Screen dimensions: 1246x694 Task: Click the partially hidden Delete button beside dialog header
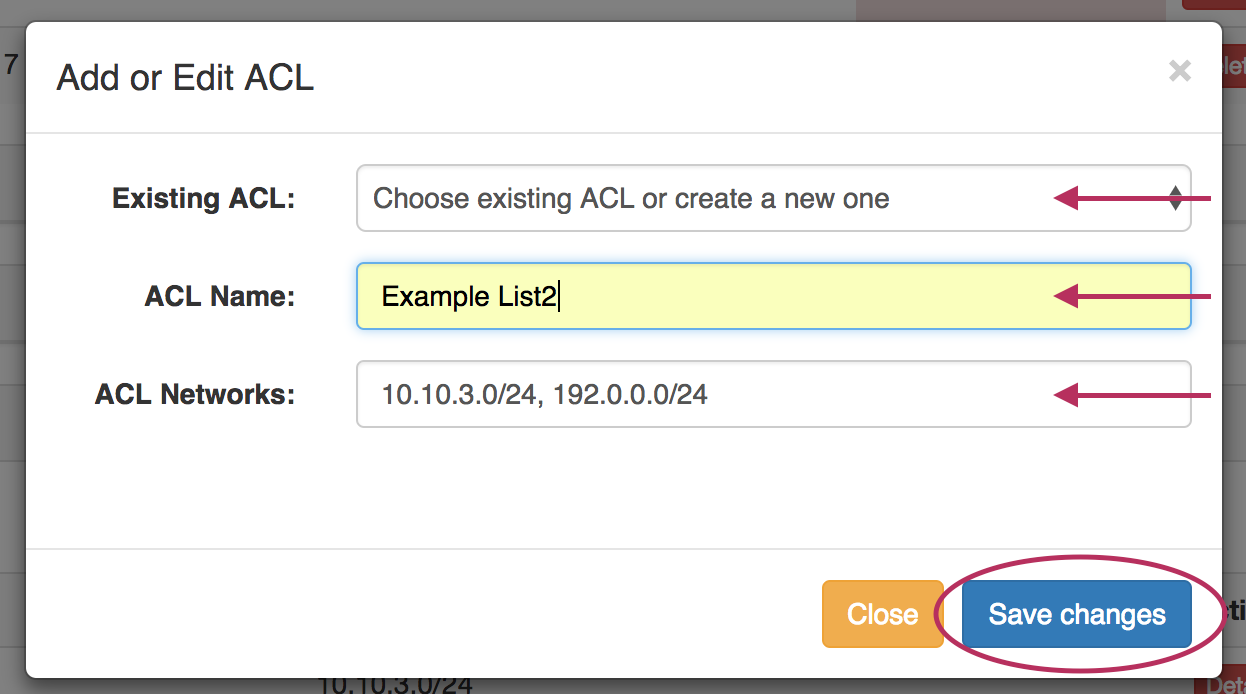pyautogui.click(x=1233, y=68)
